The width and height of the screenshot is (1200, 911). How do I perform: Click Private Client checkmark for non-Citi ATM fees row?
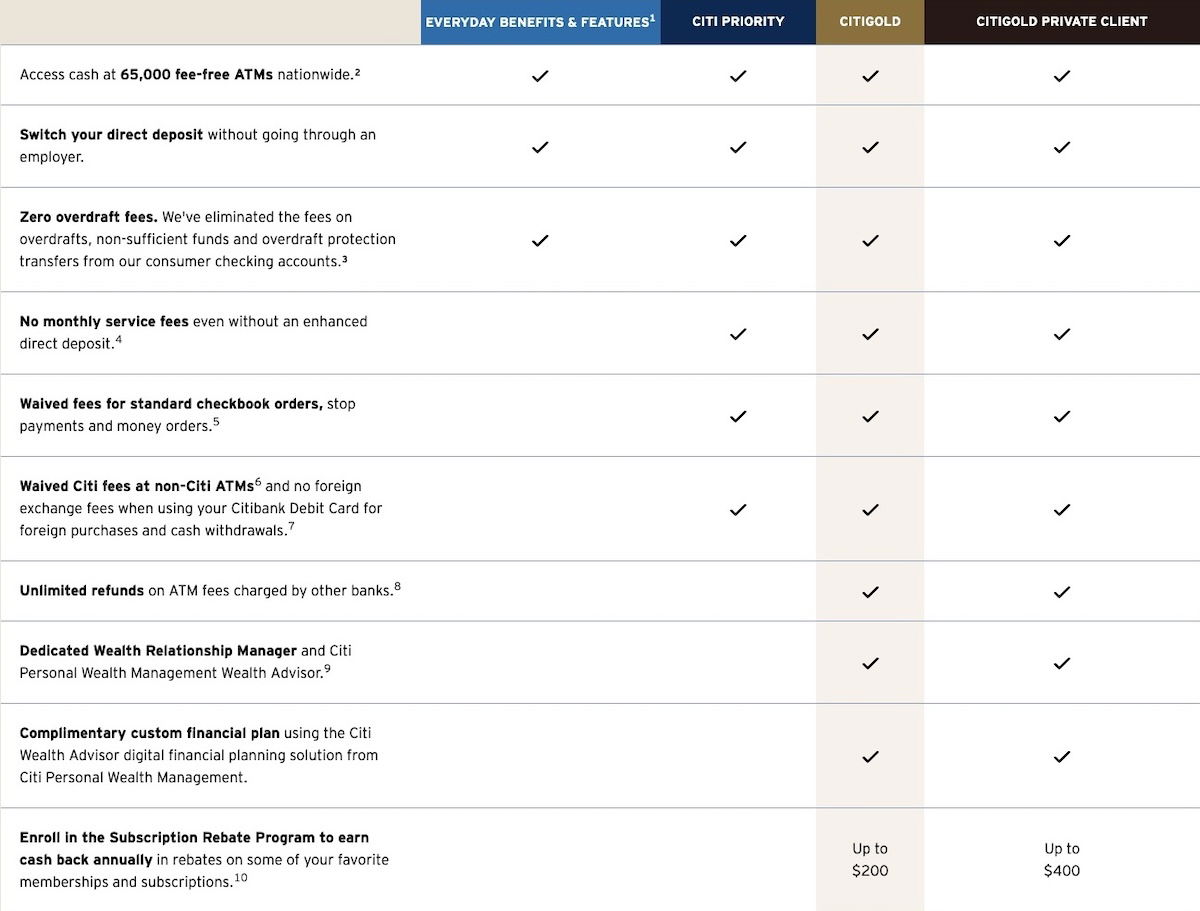click(x=1062, y=509)
